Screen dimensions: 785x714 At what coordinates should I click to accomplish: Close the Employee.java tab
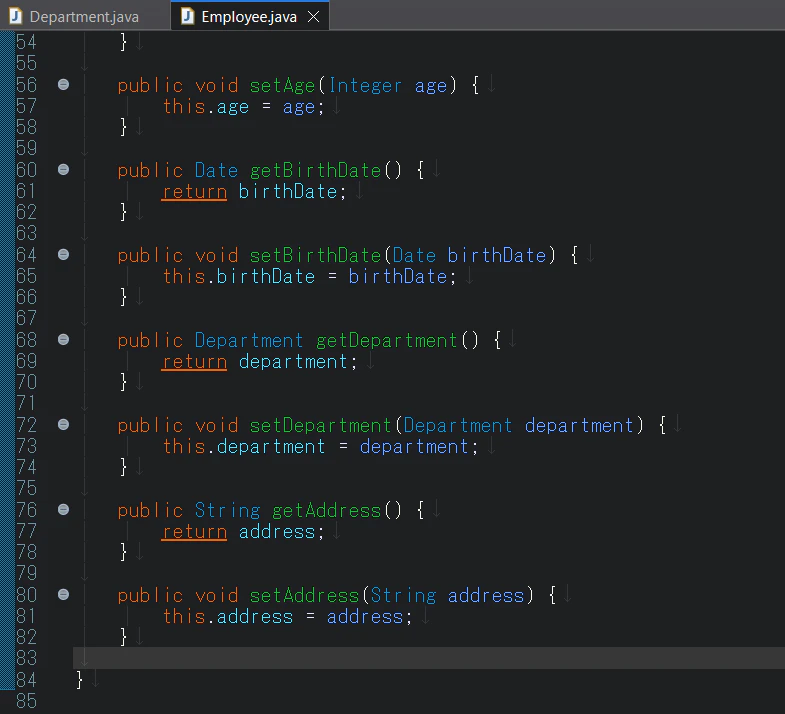pos(313,17)
